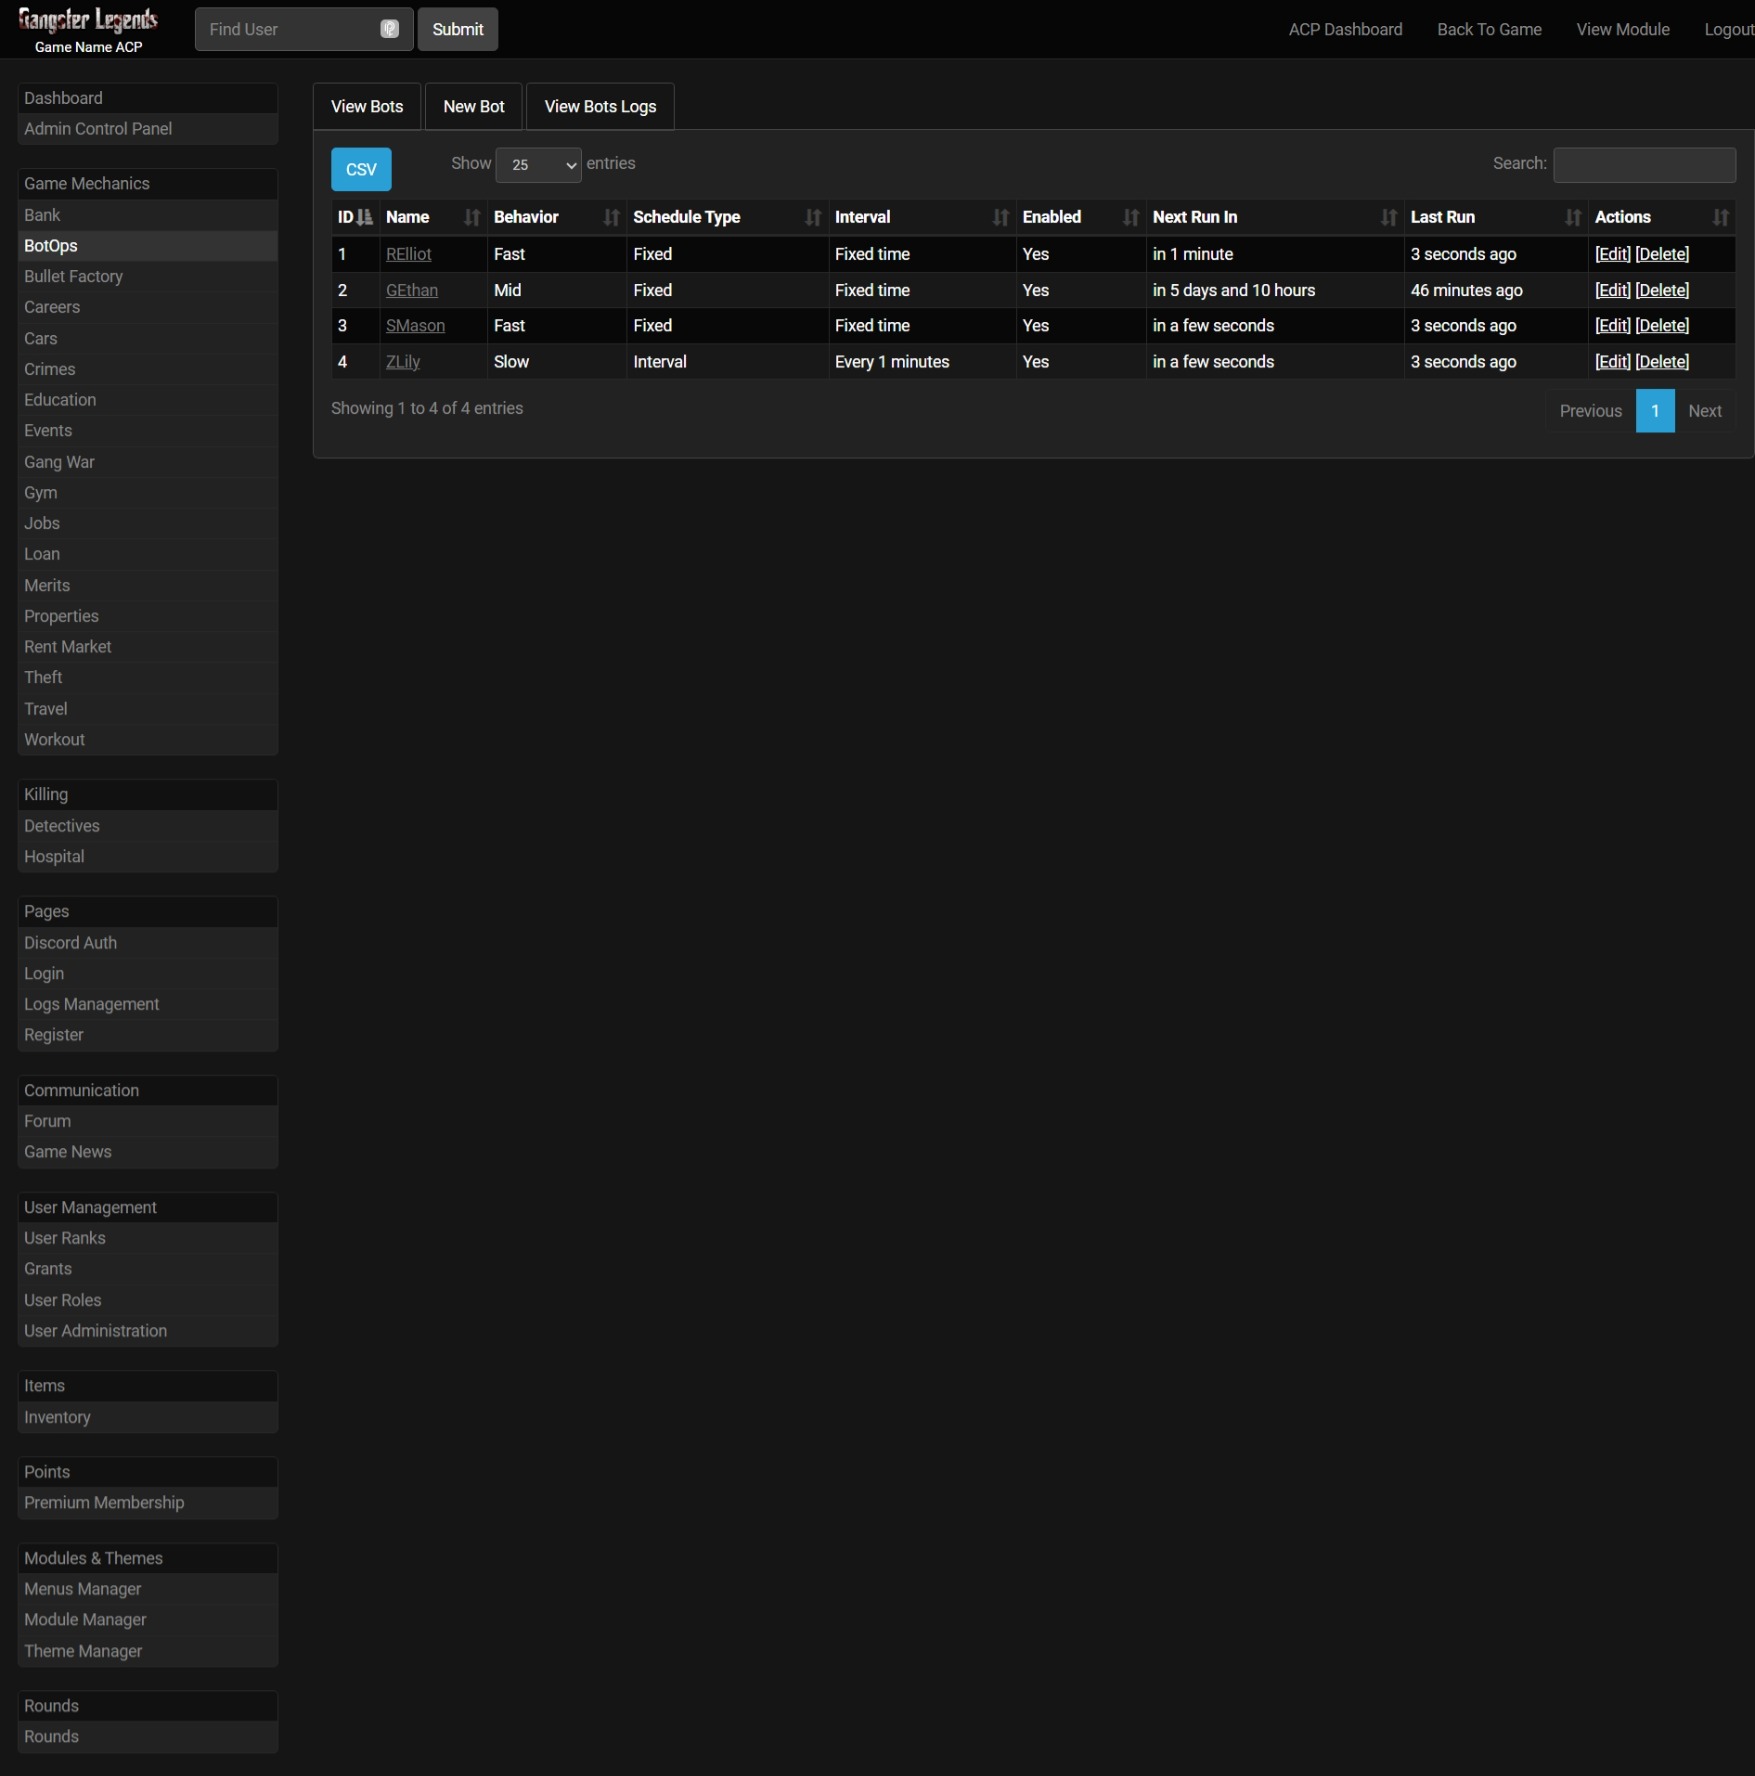Focus the table Search input field

pyautogui.click(x=1644, y=165)
